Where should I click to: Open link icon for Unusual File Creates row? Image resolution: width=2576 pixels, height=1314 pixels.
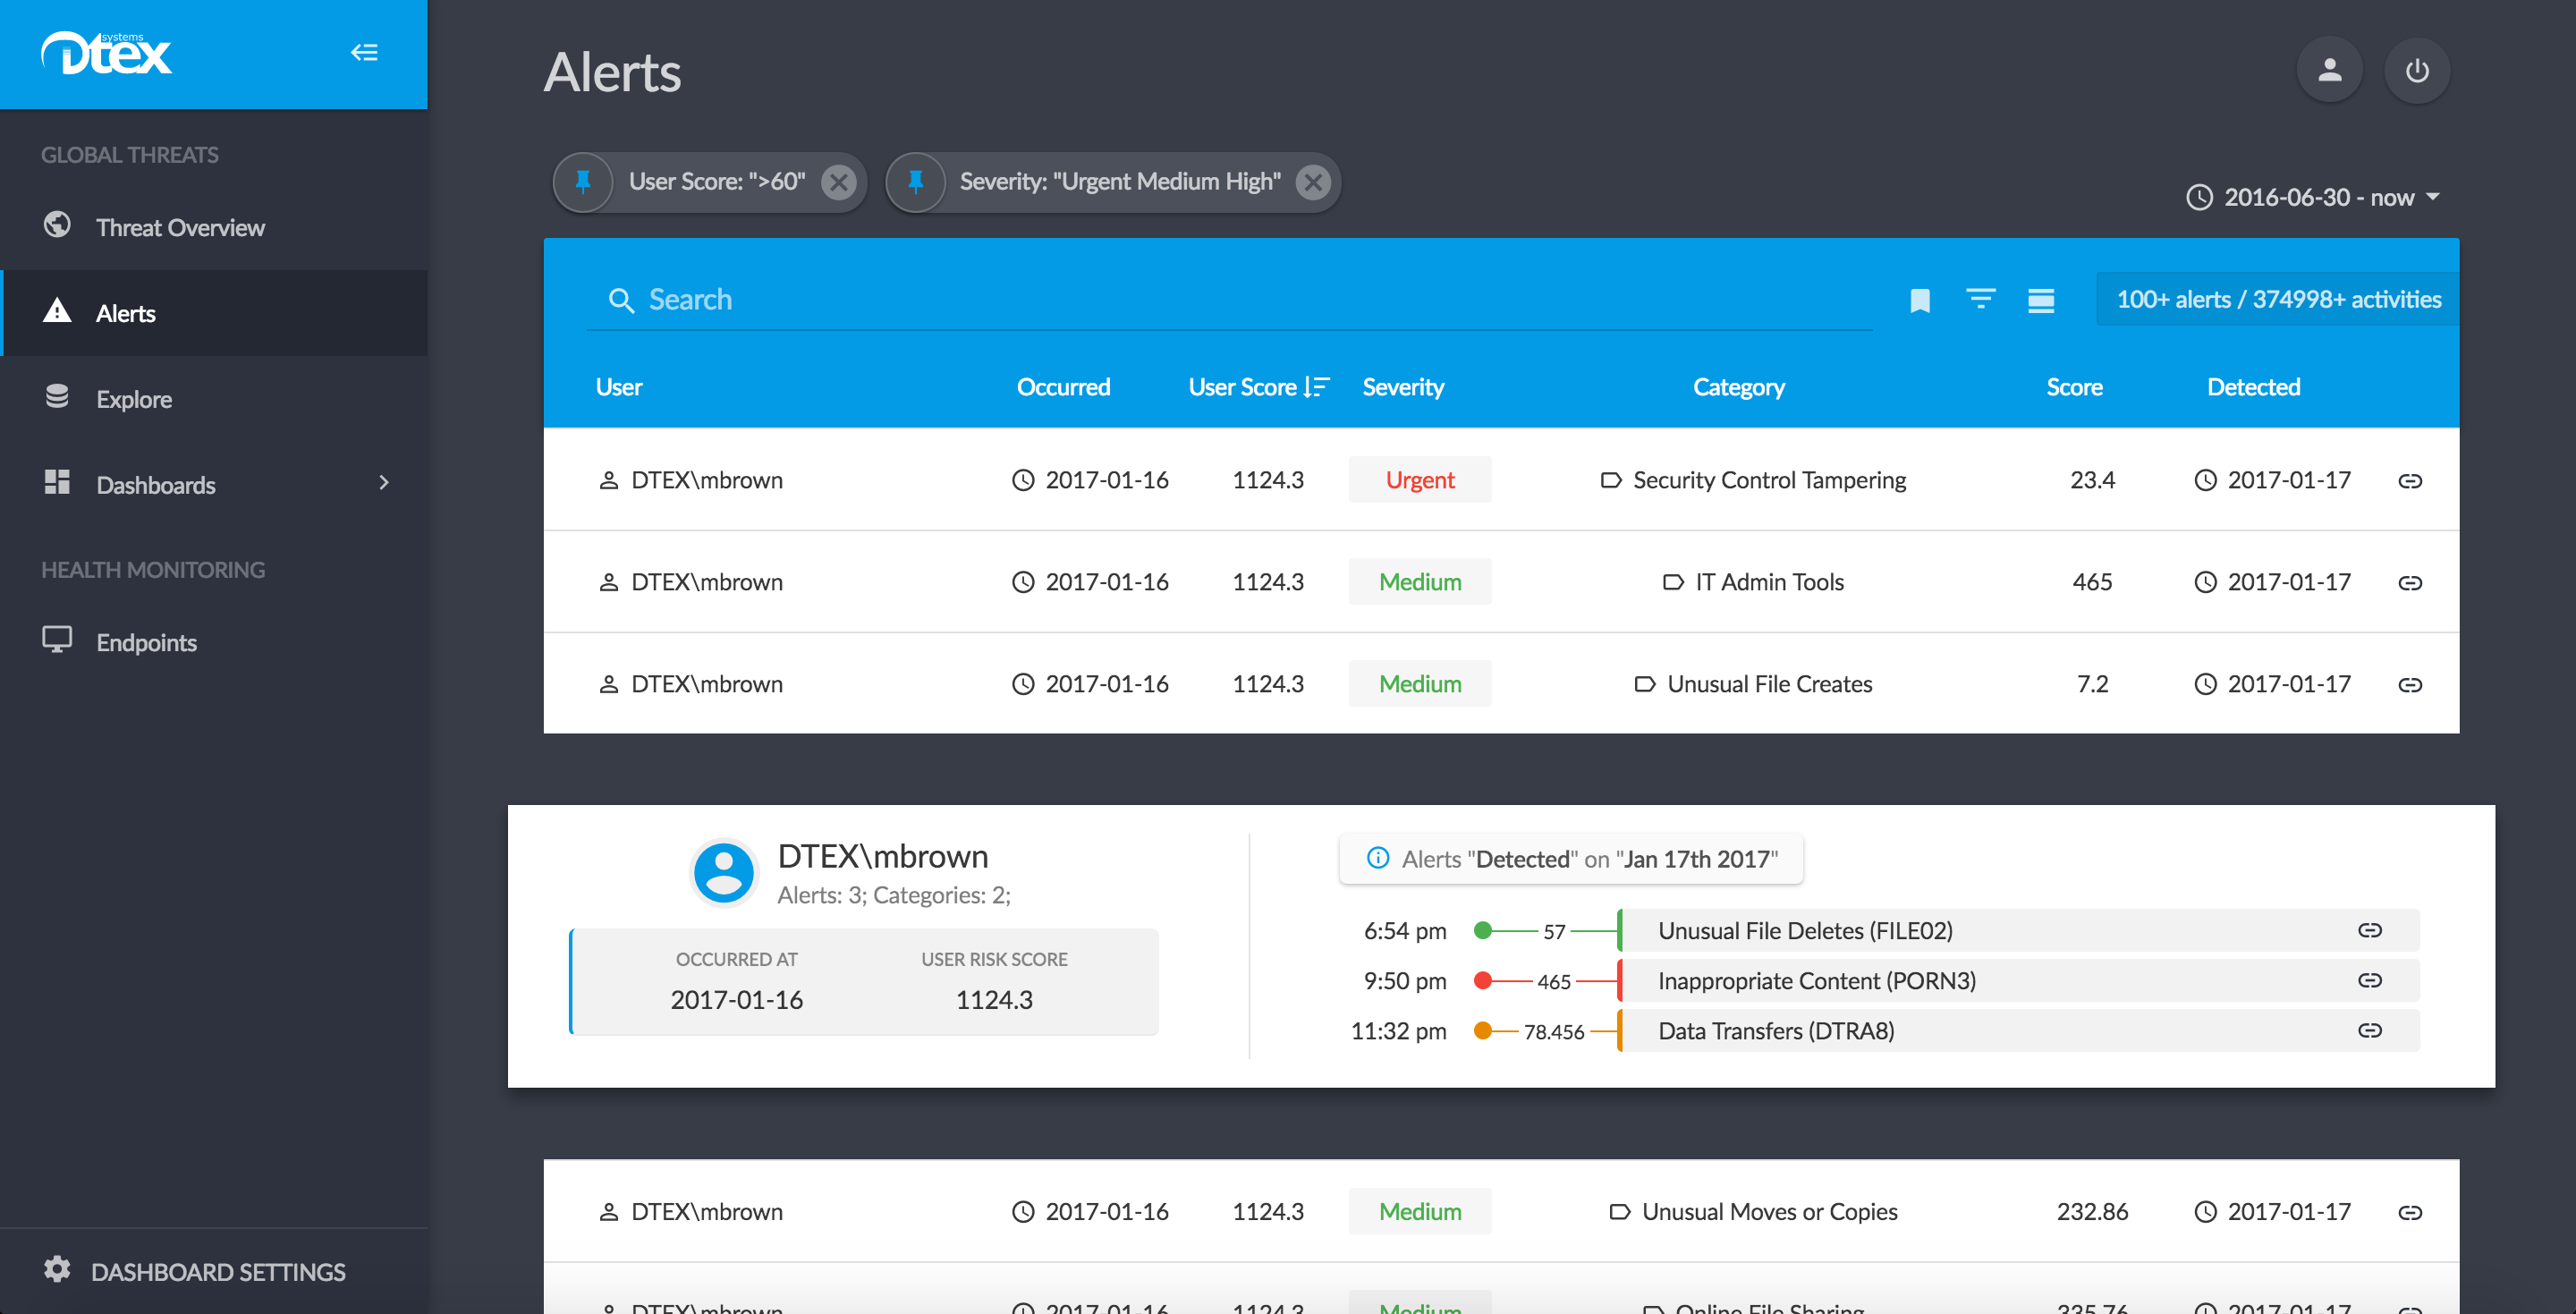pyautogui.click(x=2410, y=685)
